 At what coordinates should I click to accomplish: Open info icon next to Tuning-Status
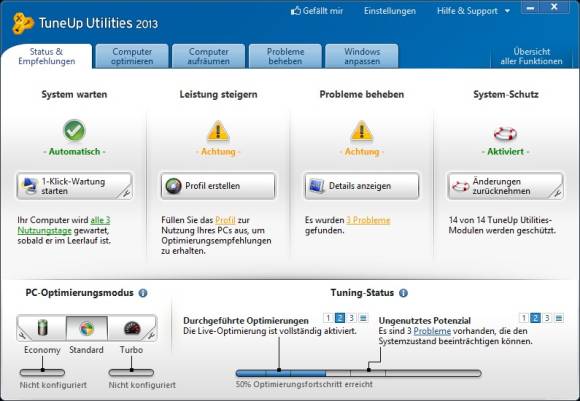(404, 293)
